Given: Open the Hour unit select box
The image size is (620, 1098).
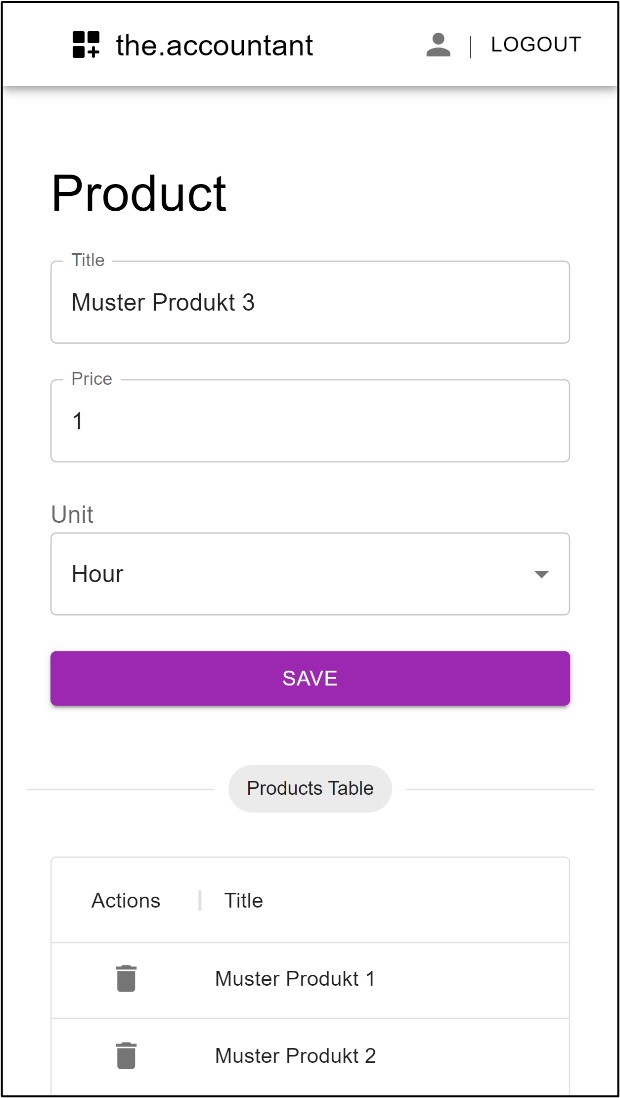Looking at the screenshot, I should click(x=310, y=574).
